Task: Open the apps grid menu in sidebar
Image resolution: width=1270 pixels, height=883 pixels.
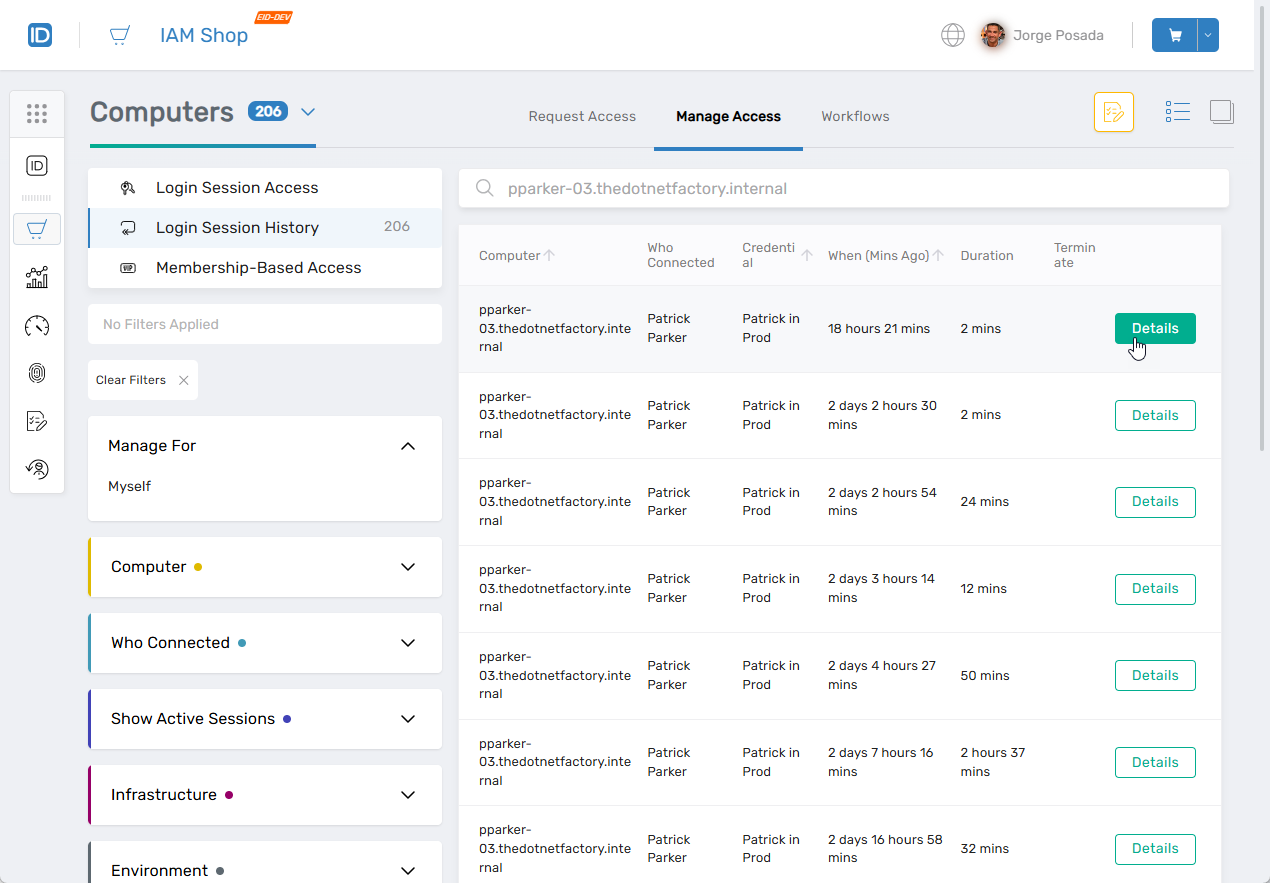Action: pos(37,114)
